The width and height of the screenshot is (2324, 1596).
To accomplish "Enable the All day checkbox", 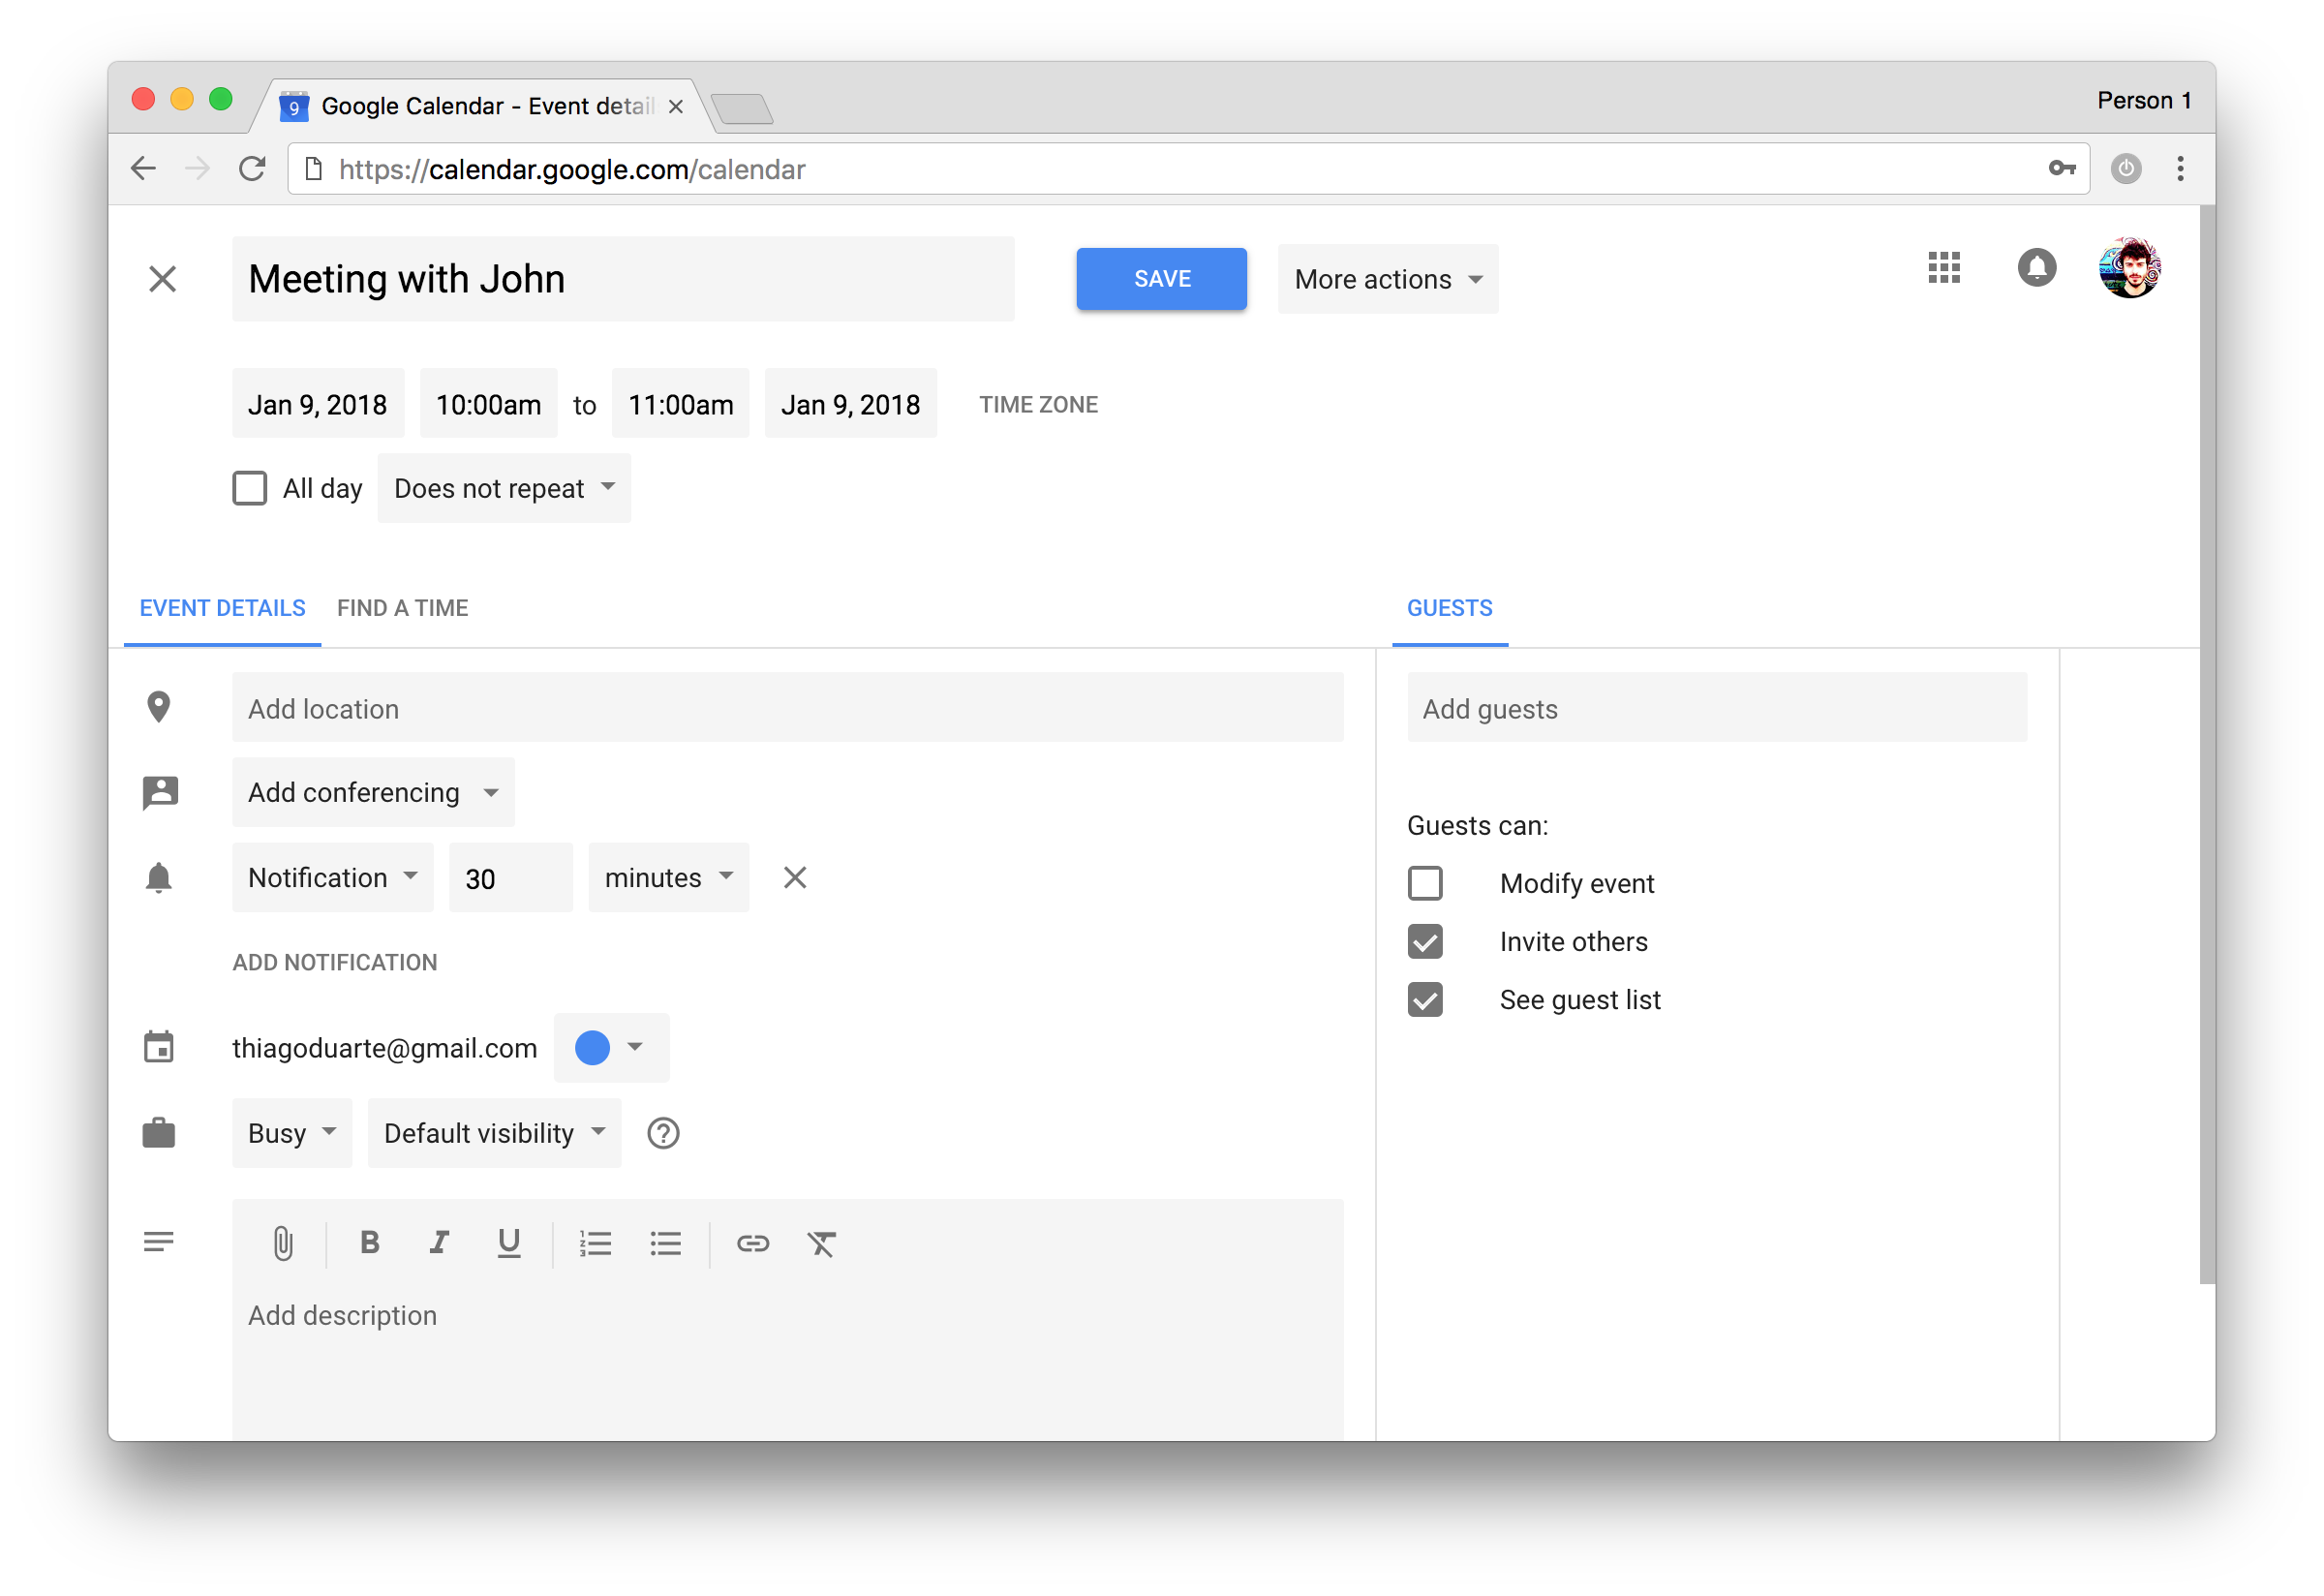I will pos(250,488).
